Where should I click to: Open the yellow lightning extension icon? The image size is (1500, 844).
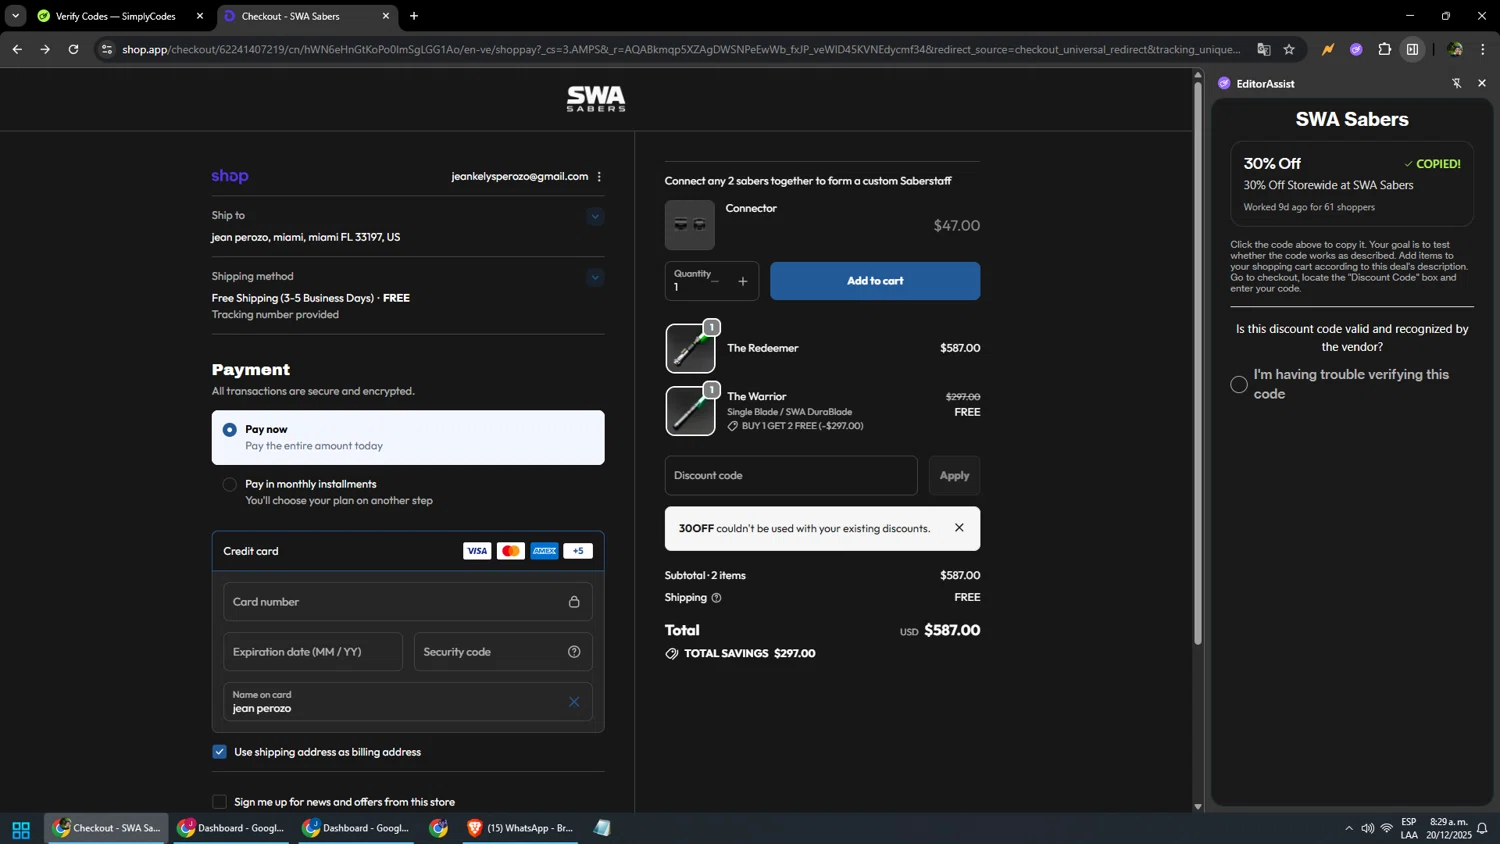click(x=1328, y=49)
